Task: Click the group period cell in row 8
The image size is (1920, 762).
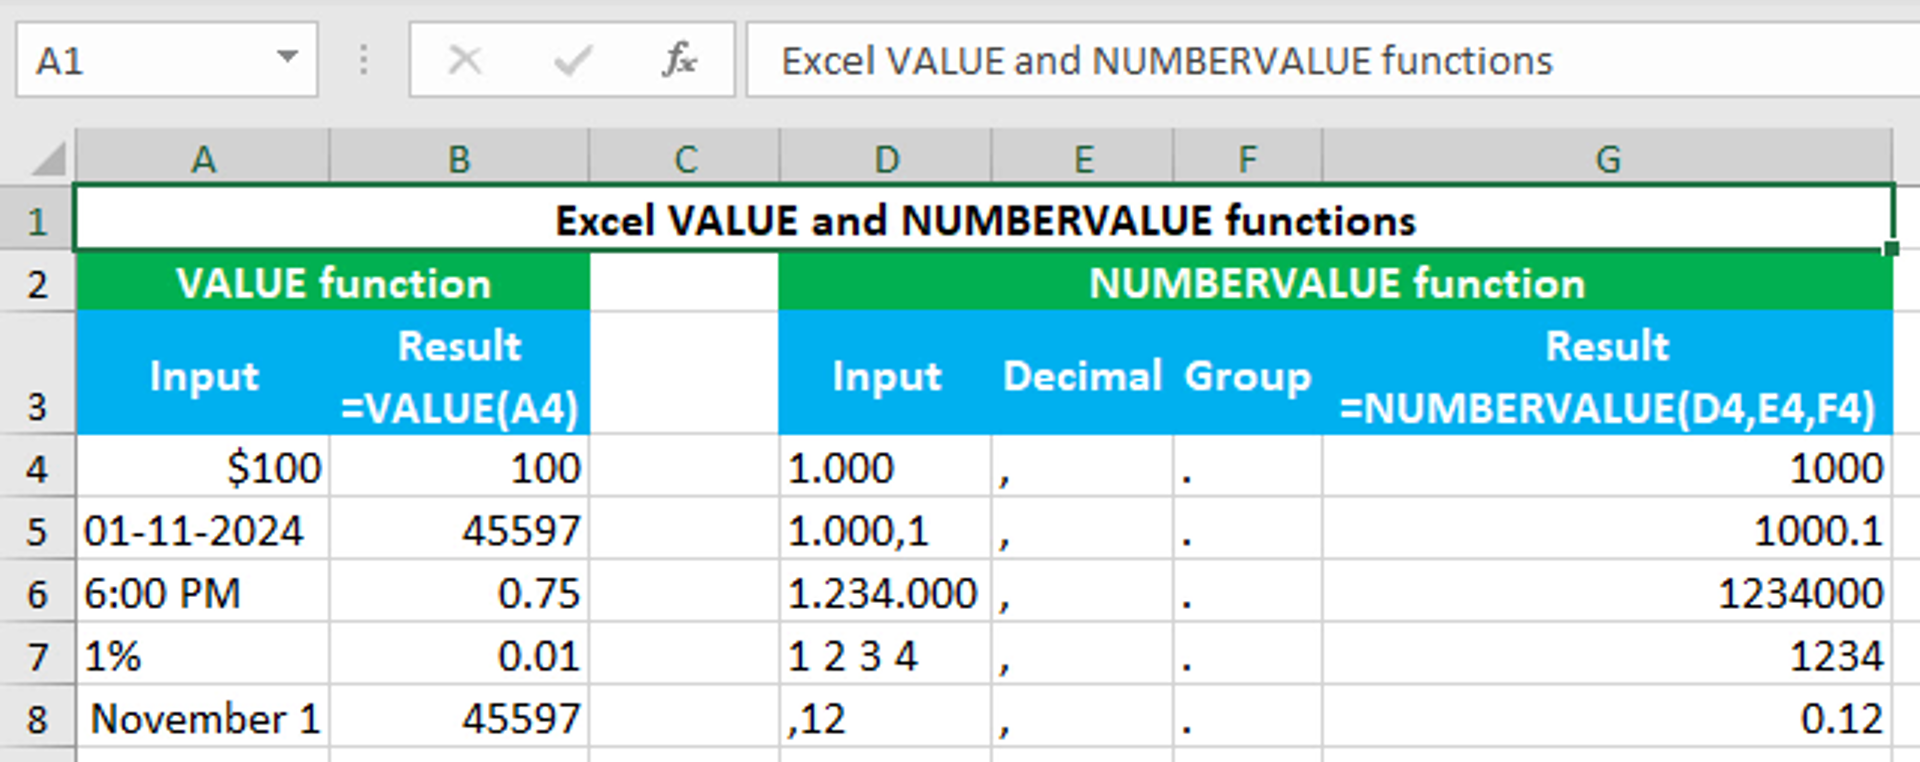Action: pyautogui.click(x=1248, y=718)
